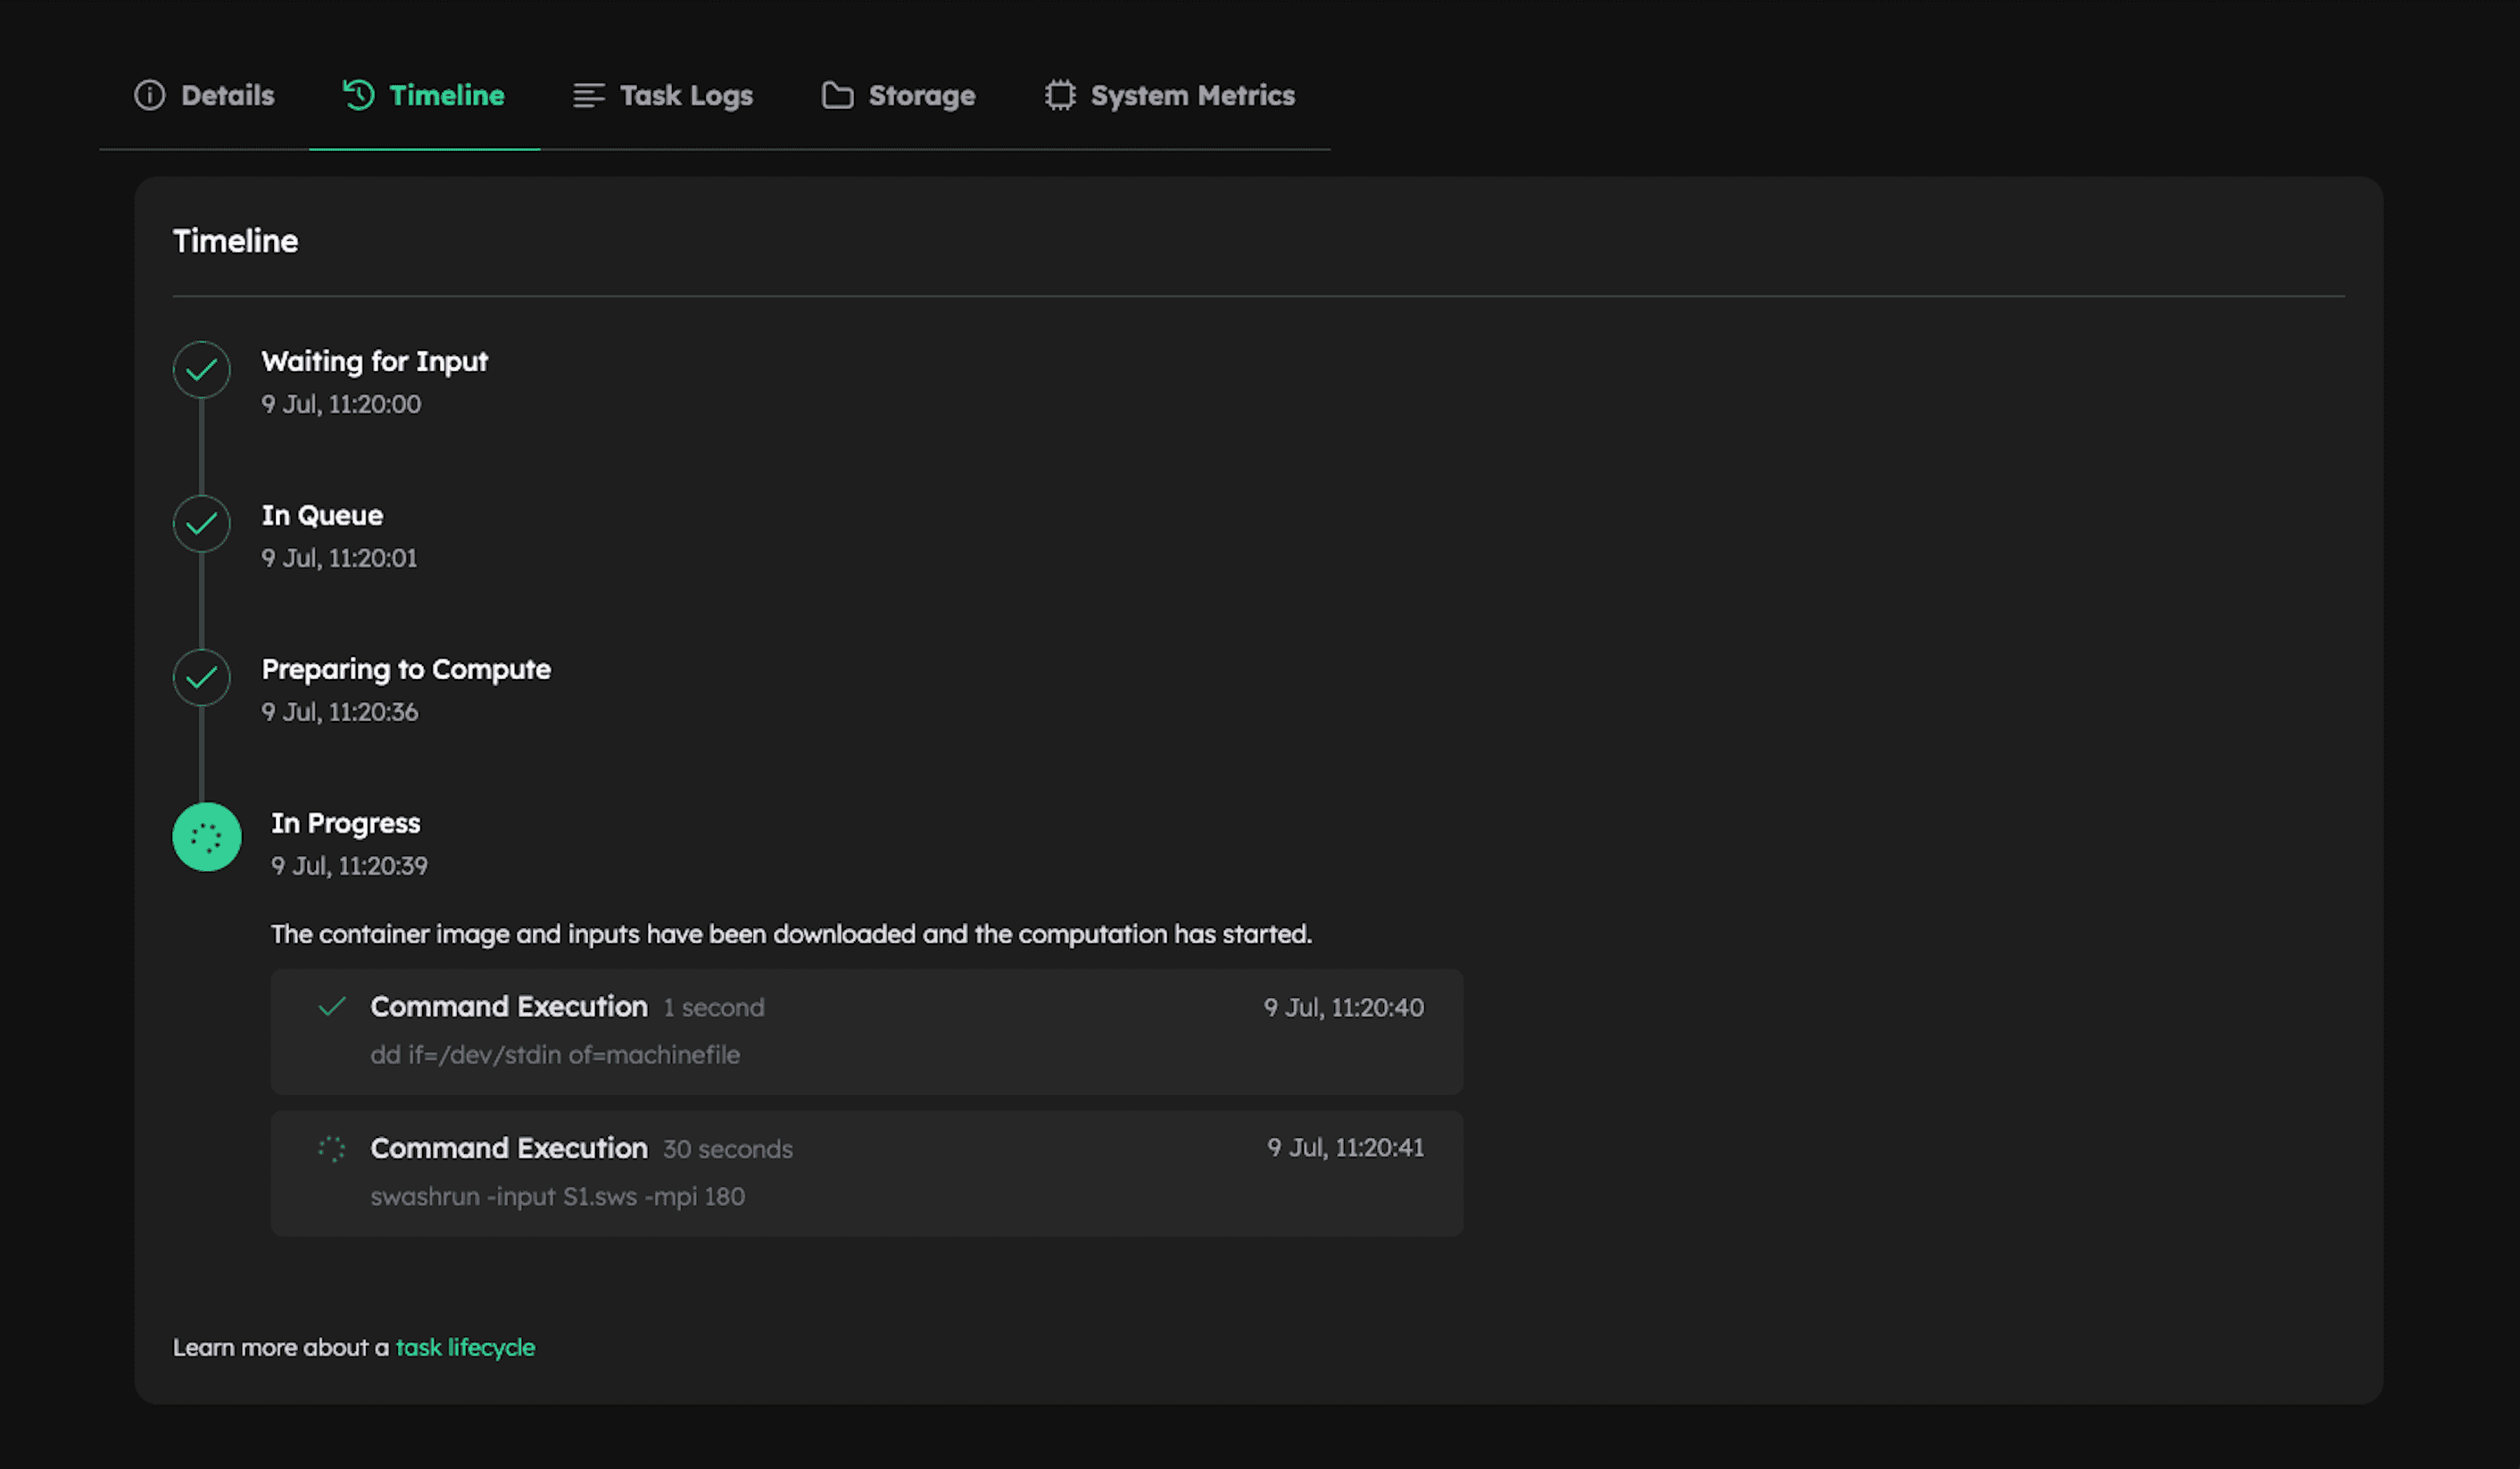Viewport: 2520px width, 1469px height.
Task: Click the checkmark circle for In Queue
Action: point(202,523)
